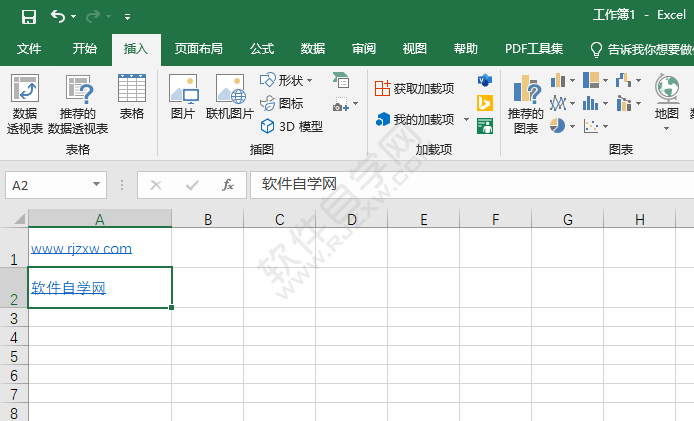This screenshot has width=694, height=421.
Task: Click 推荐的图表 button
Action: click(526, 104)
